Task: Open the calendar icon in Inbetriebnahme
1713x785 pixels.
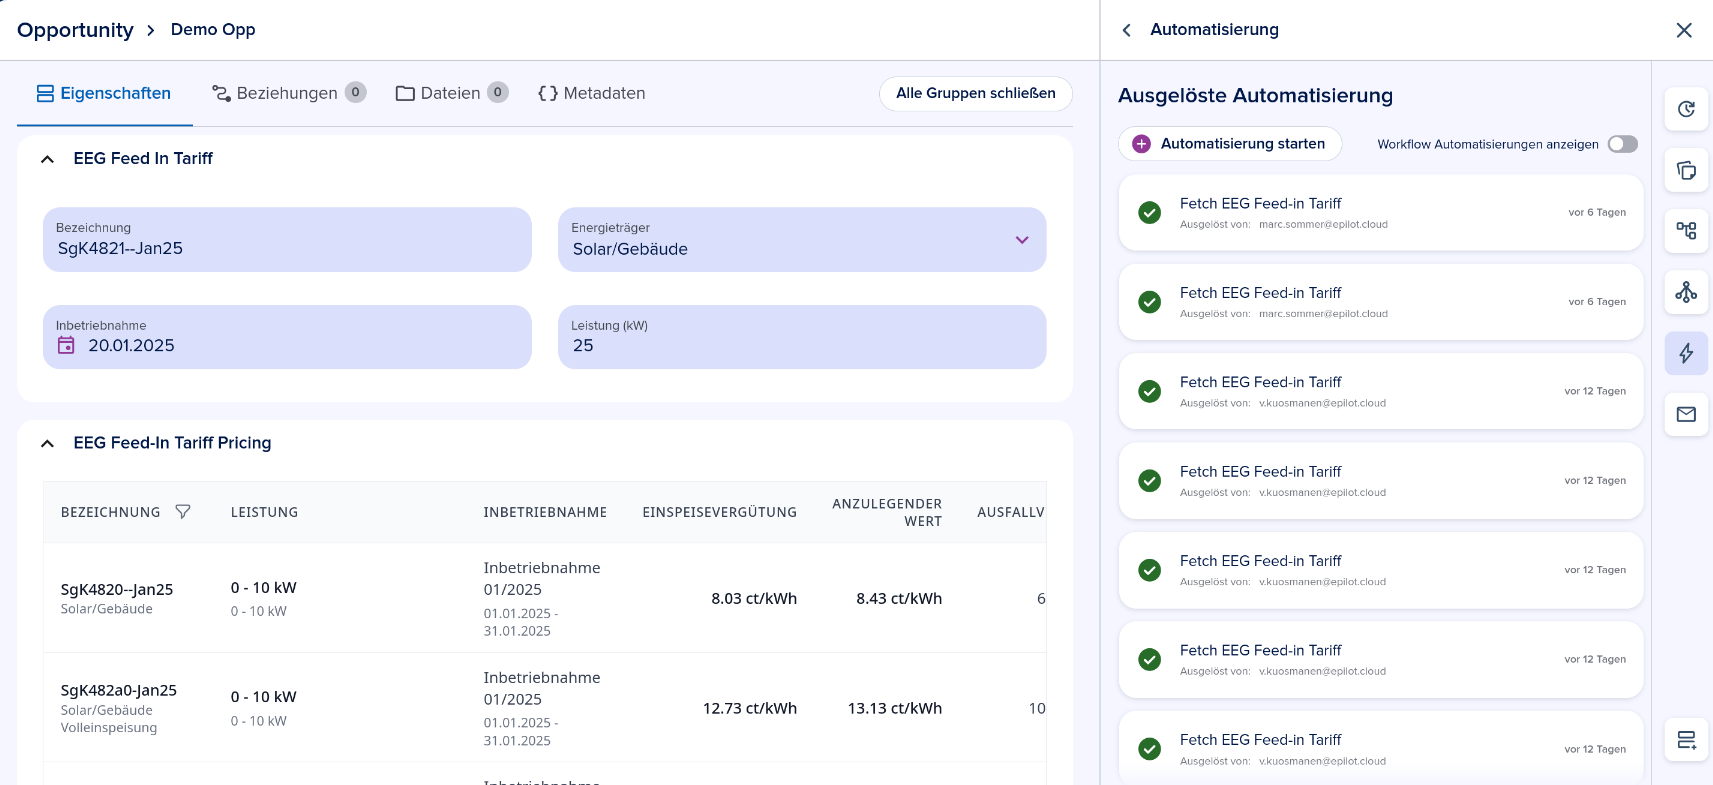Action: coord(66,345)
